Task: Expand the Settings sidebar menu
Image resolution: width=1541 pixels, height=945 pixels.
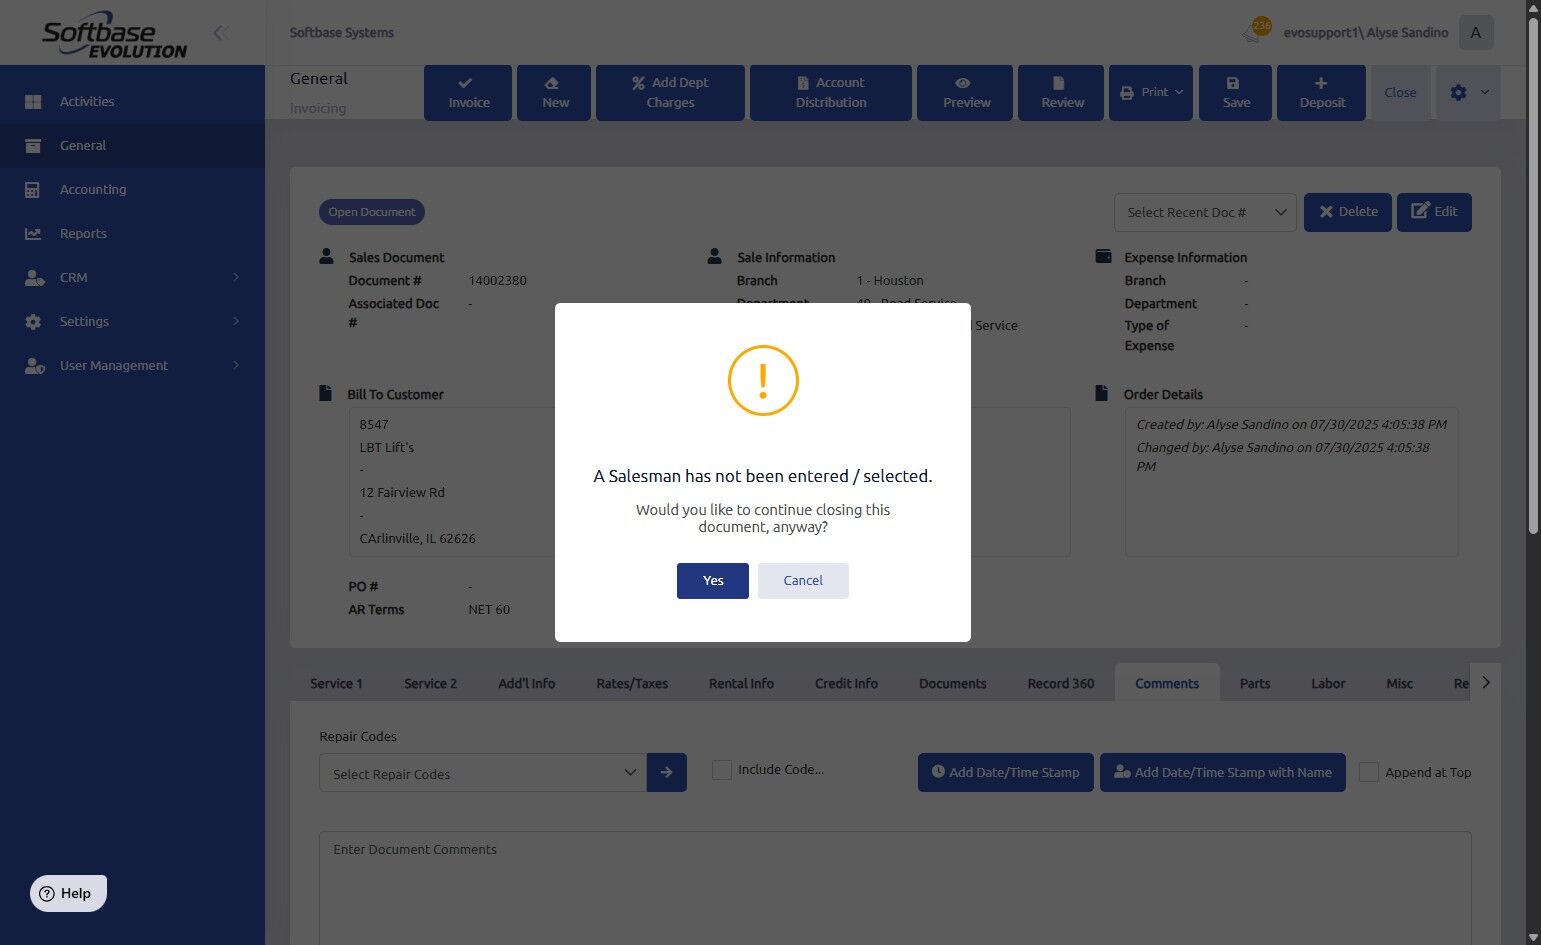Action: pyautogui.click(x=132, y=321)
